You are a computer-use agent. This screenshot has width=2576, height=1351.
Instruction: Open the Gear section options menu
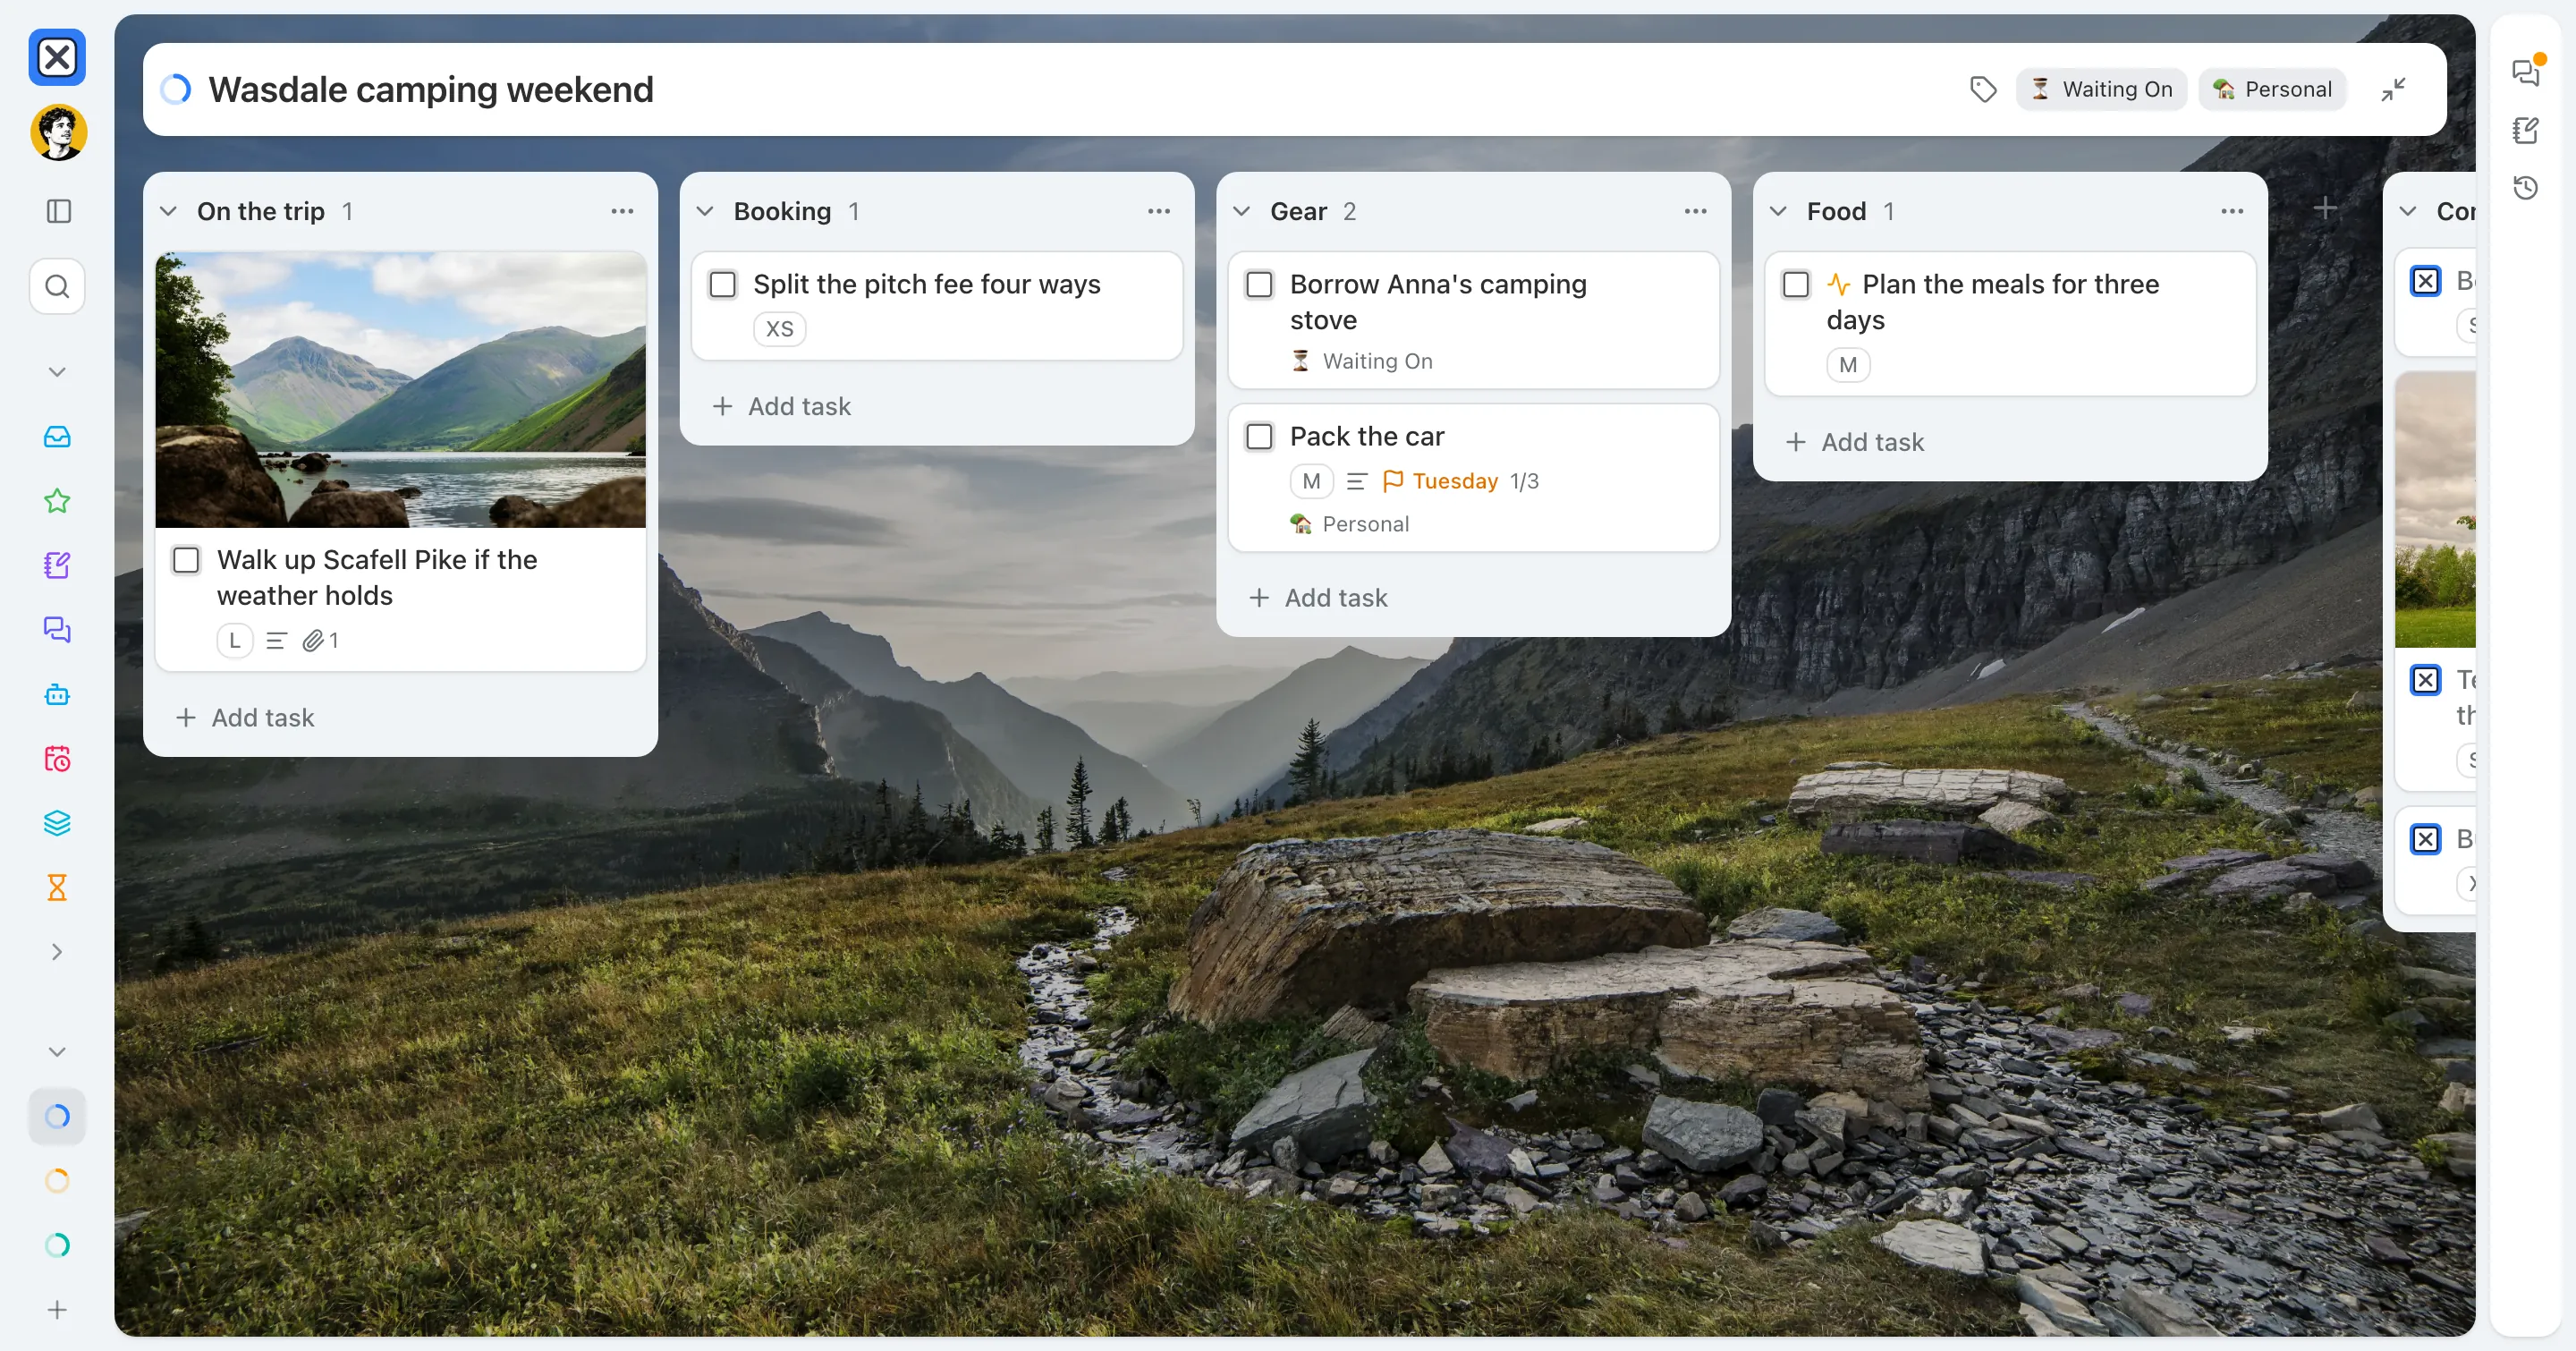(1696, 211)
